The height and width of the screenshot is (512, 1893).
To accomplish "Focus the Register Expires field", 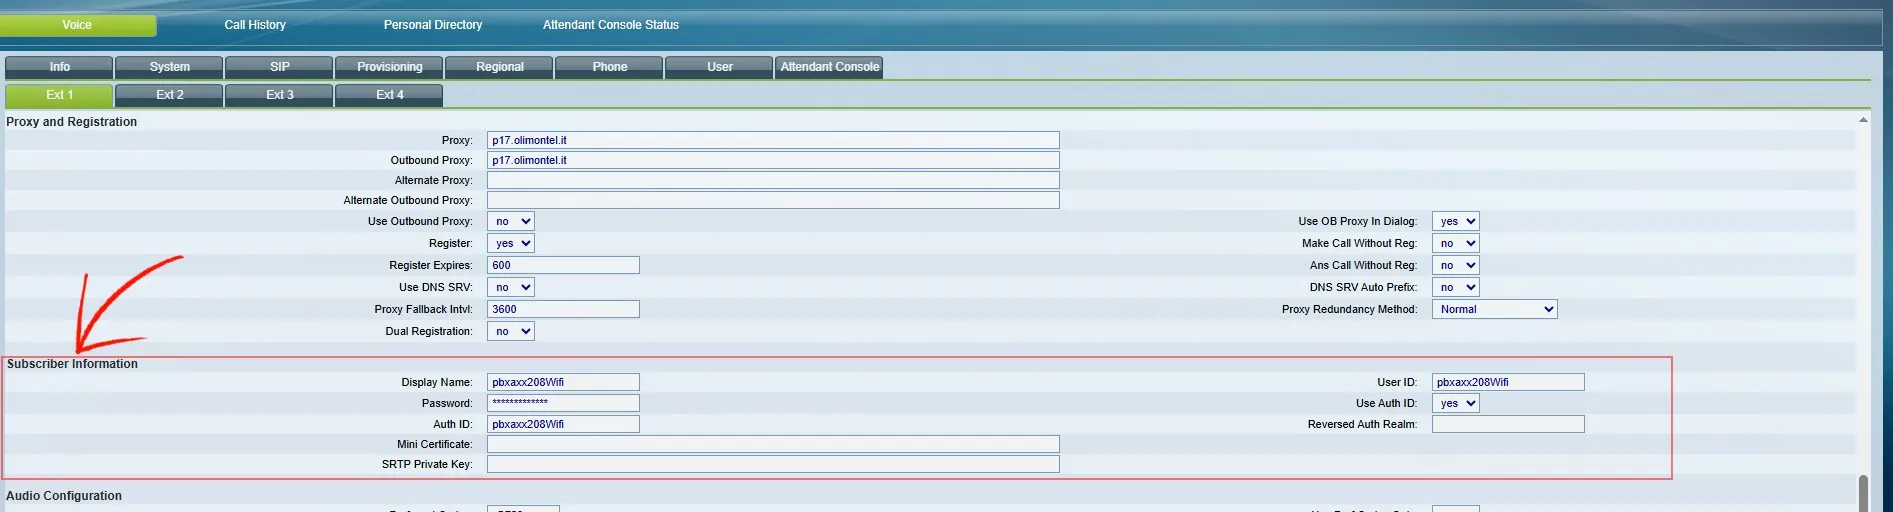I will (562, 265).
